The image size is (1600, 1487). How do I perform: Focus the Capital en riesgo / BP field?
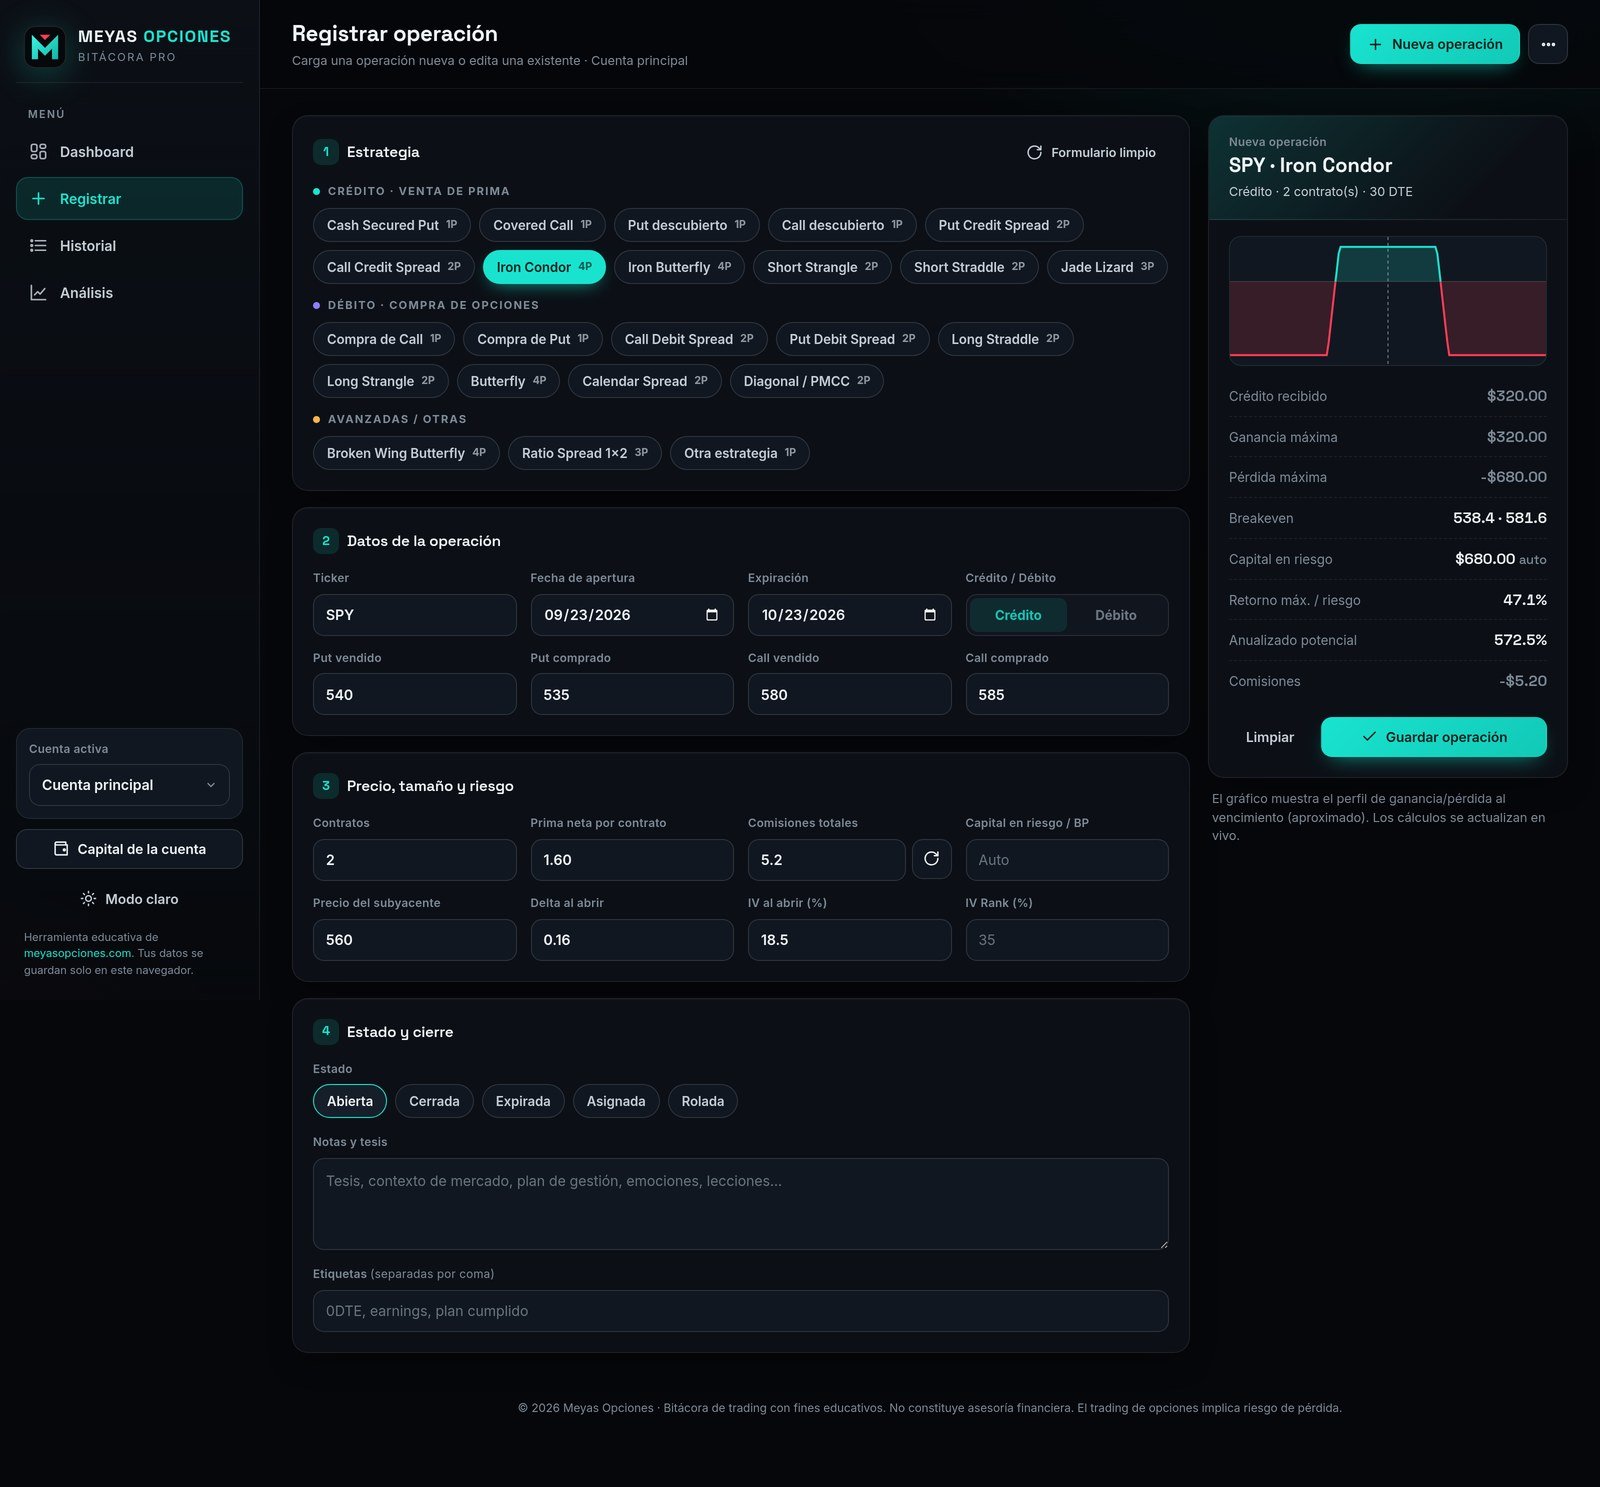(1067, 859)
